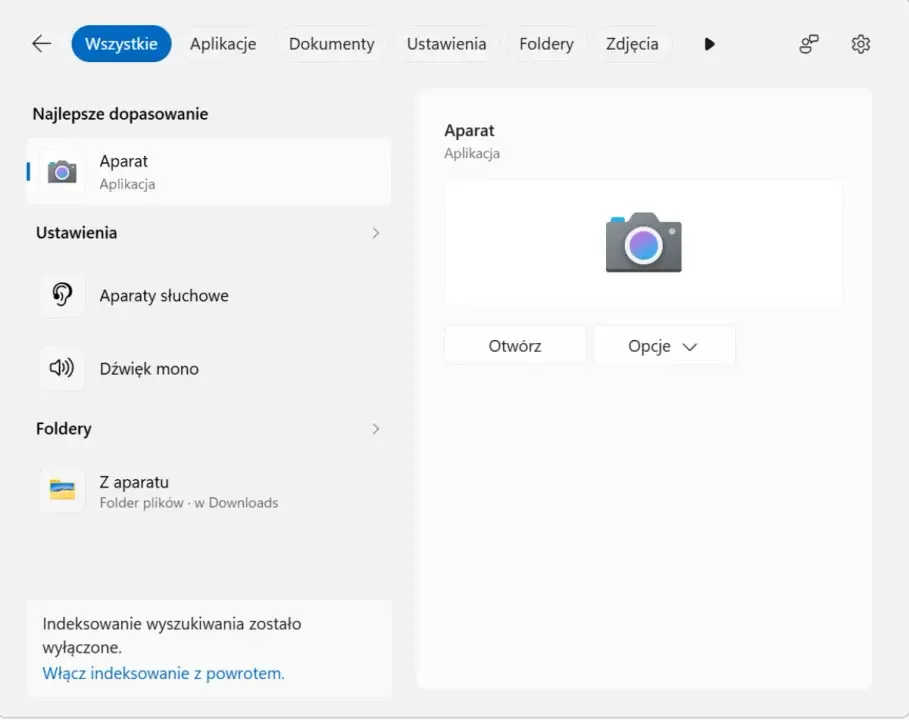Click the Z aparatu folder icon
This screenshot has width=909, height=720.
(x=62, y=490)
